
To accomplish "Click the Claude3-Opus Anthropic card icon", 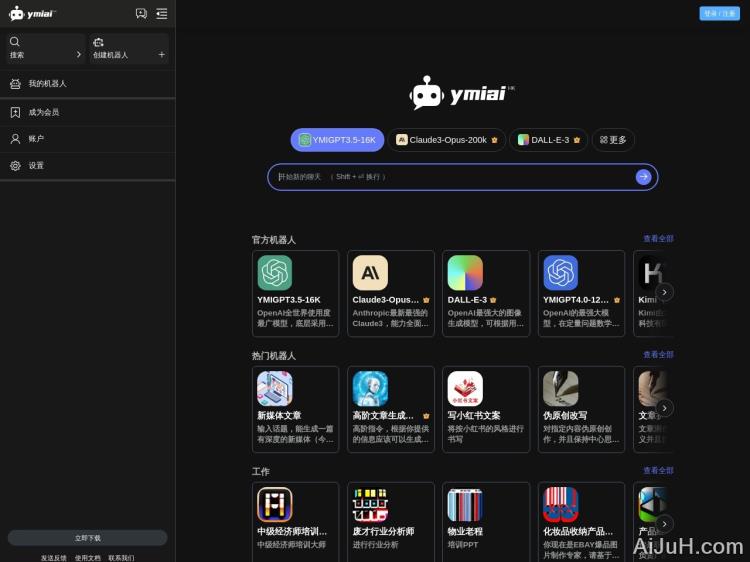I will coord(370,273).
